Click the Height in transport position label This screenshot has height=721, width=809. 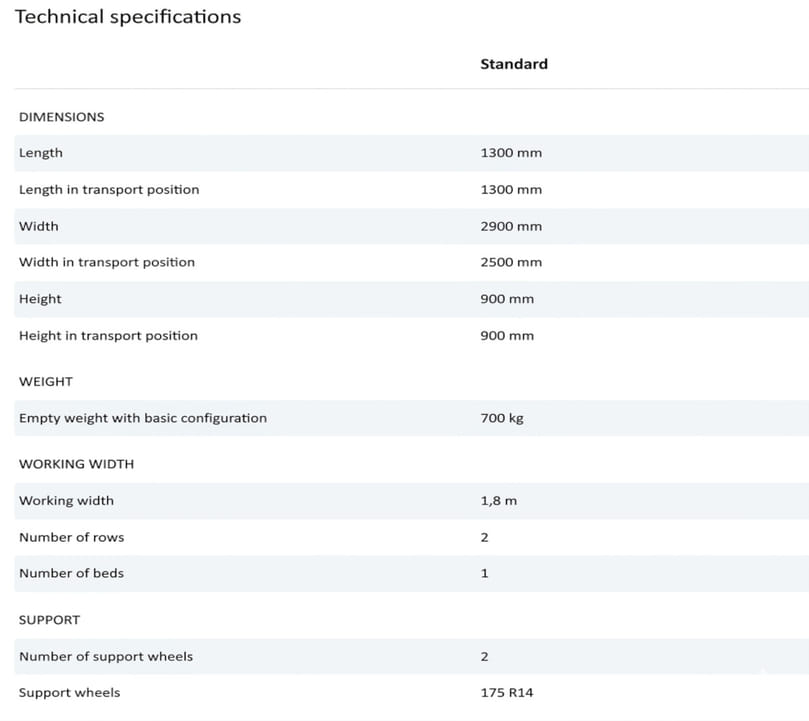point(108,336)
